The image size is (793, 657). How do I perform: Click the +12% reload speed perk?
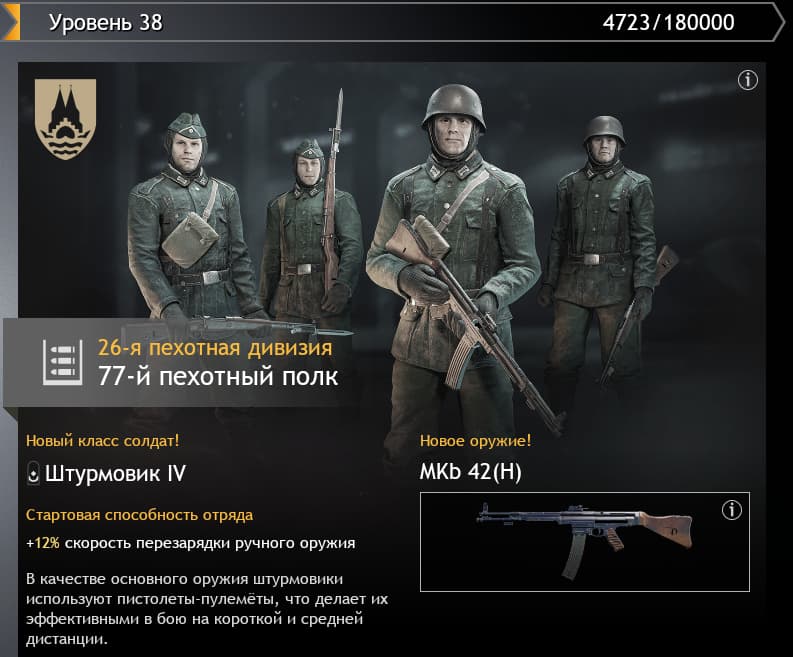tap(191, 543)
